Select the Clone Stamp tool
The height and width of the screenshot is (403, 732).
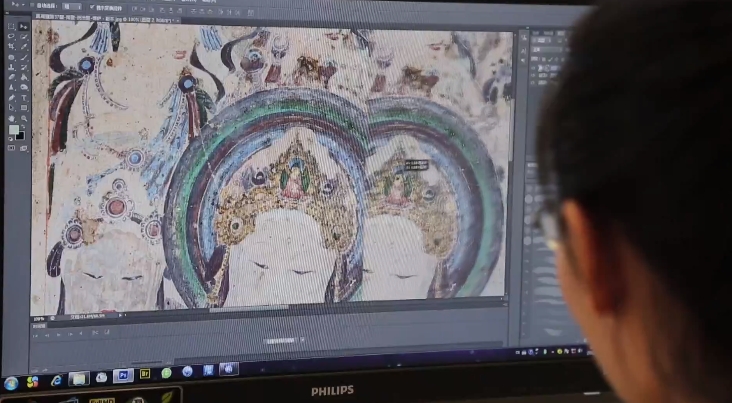point(11,67)
